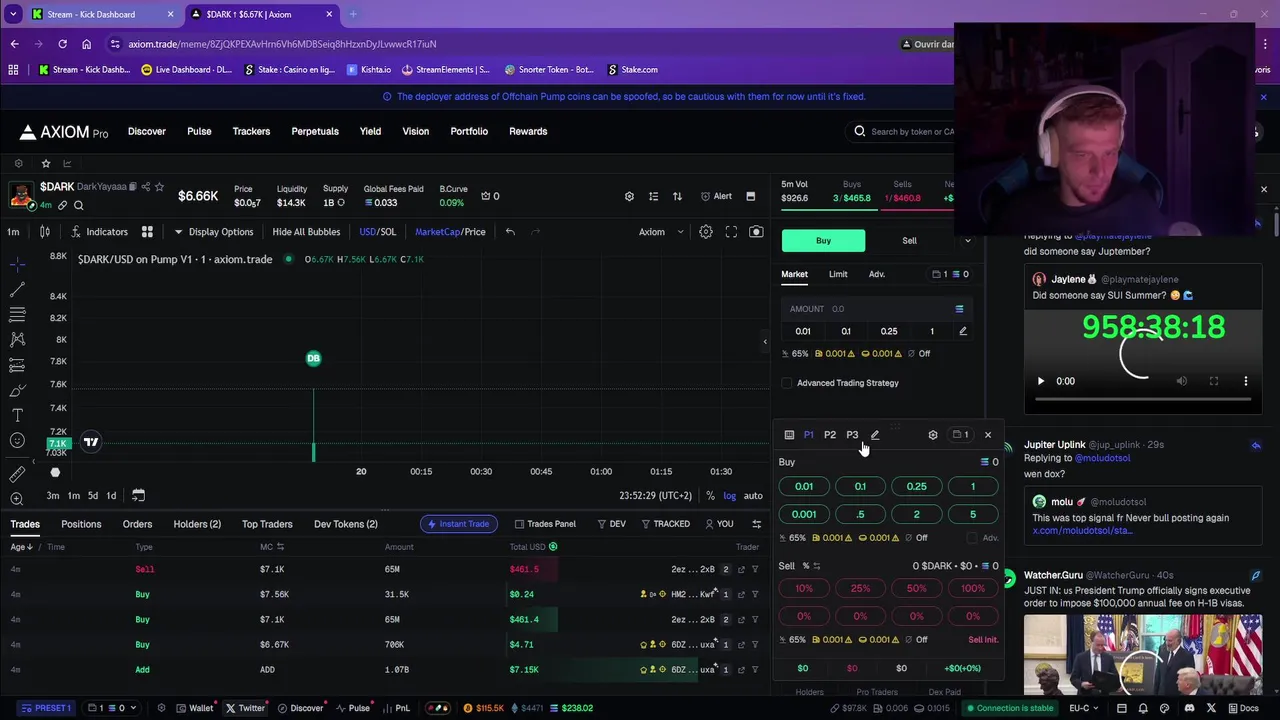Open the Pulse navigation item
1280x720 pixels.
[x=199, y=131]
